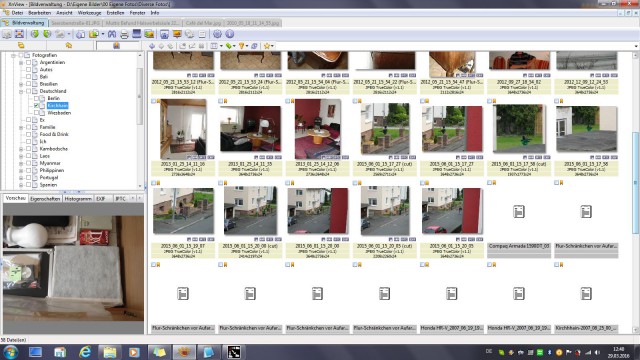
Task: Open the Werkzeuge menu
Action: click(89, 13)
